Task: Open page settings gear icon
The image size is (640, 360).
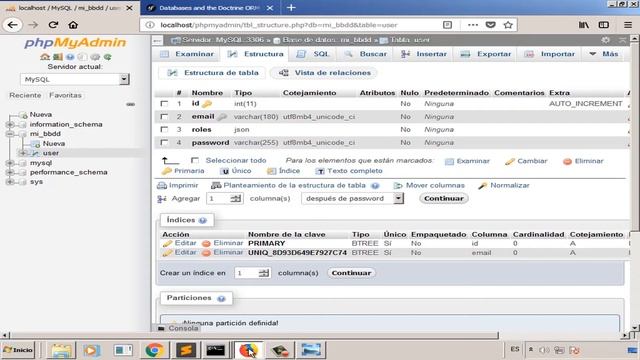Action: [605, 40]
